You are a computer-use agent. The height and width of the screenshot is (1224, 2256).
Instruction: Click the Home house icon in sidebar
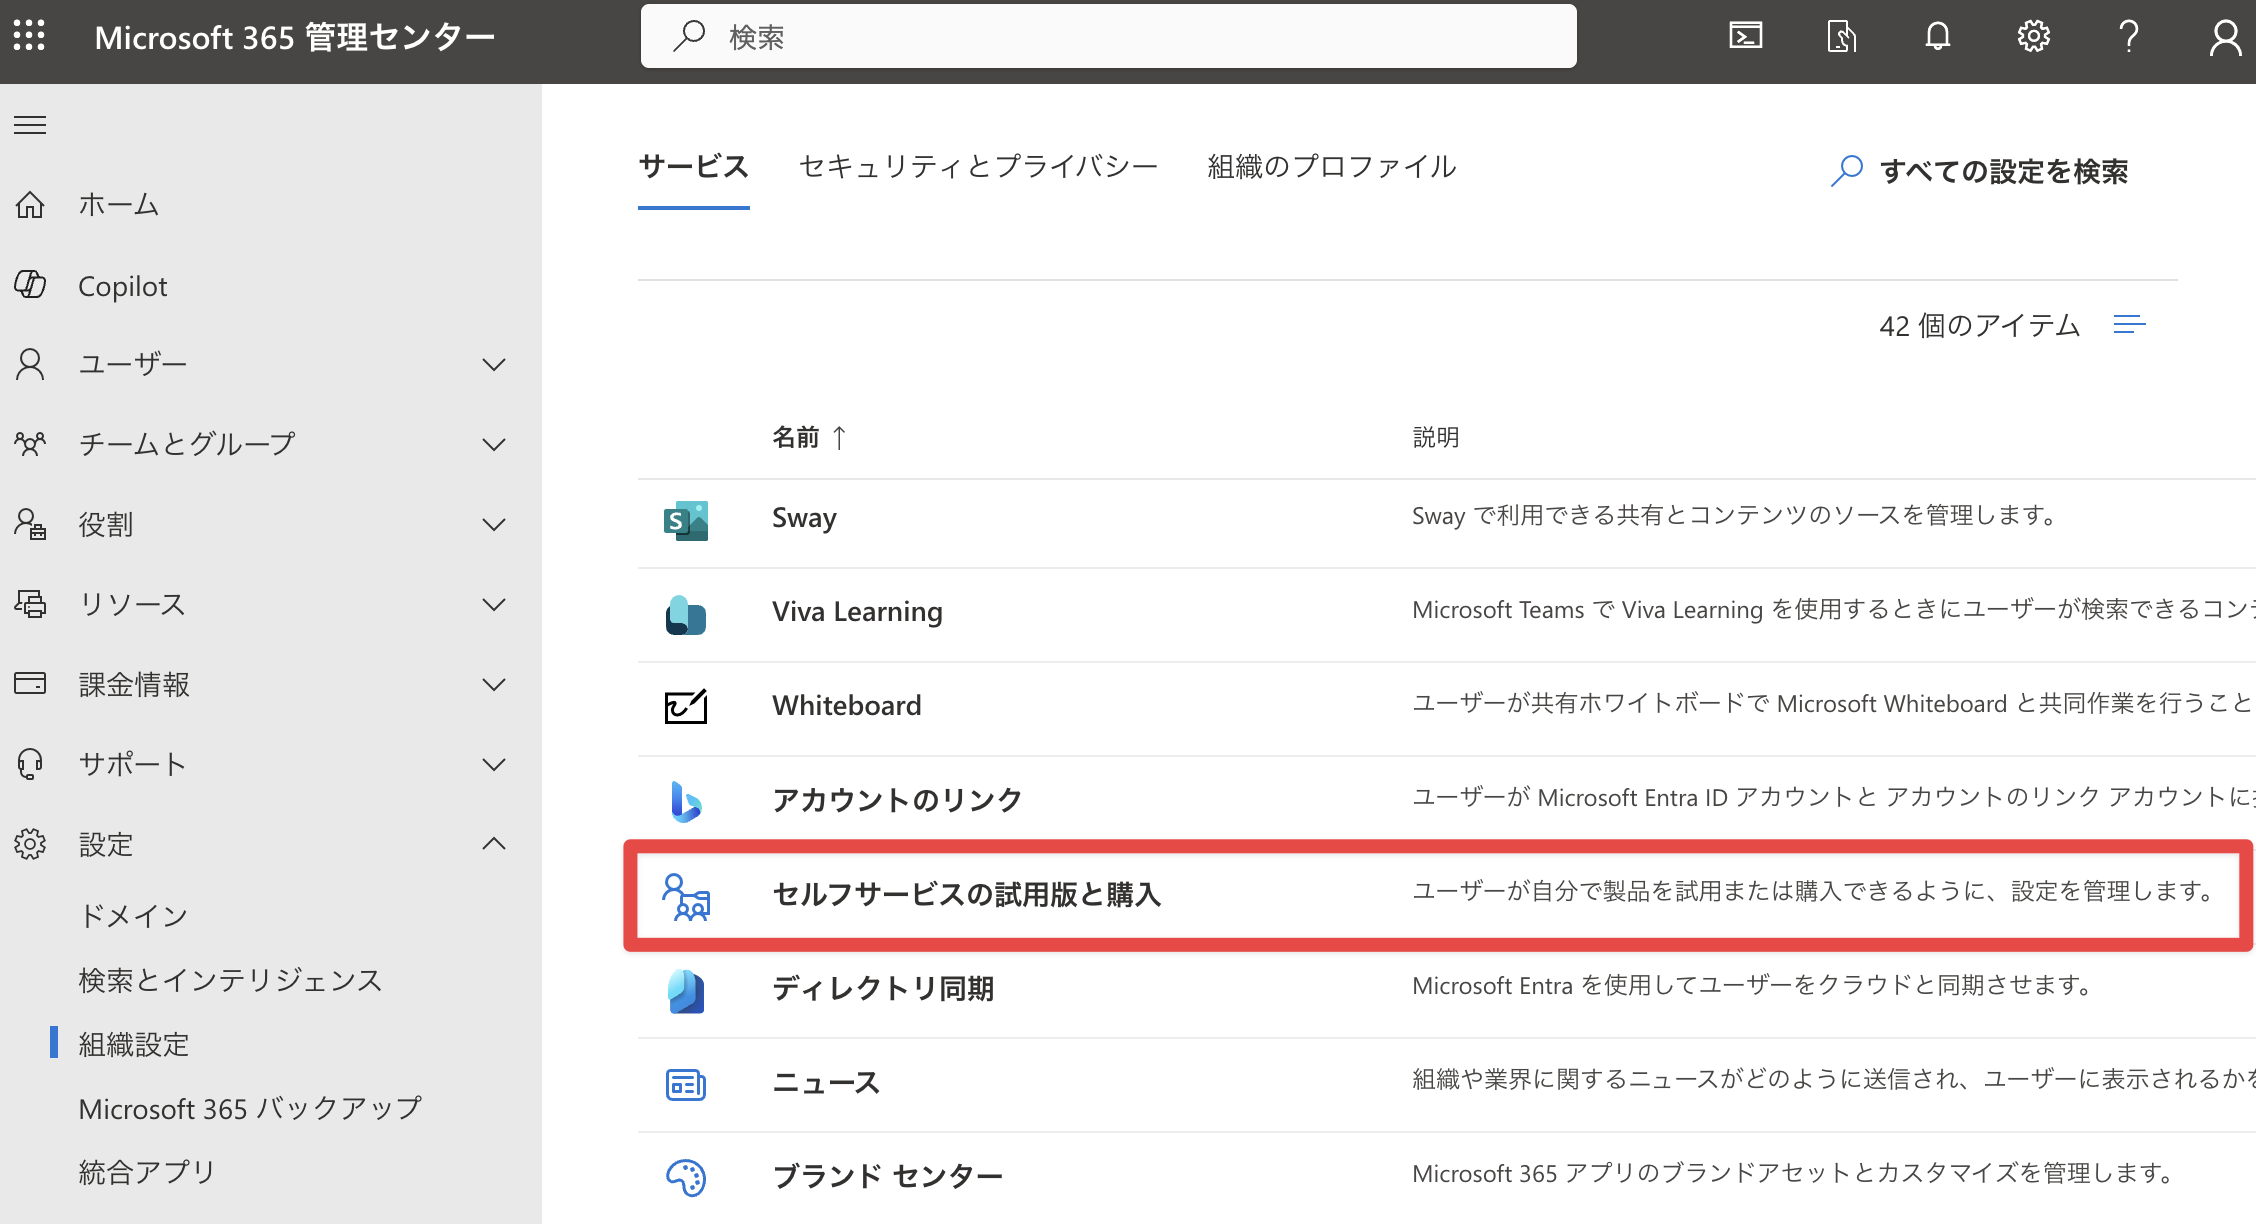point(30,204)
